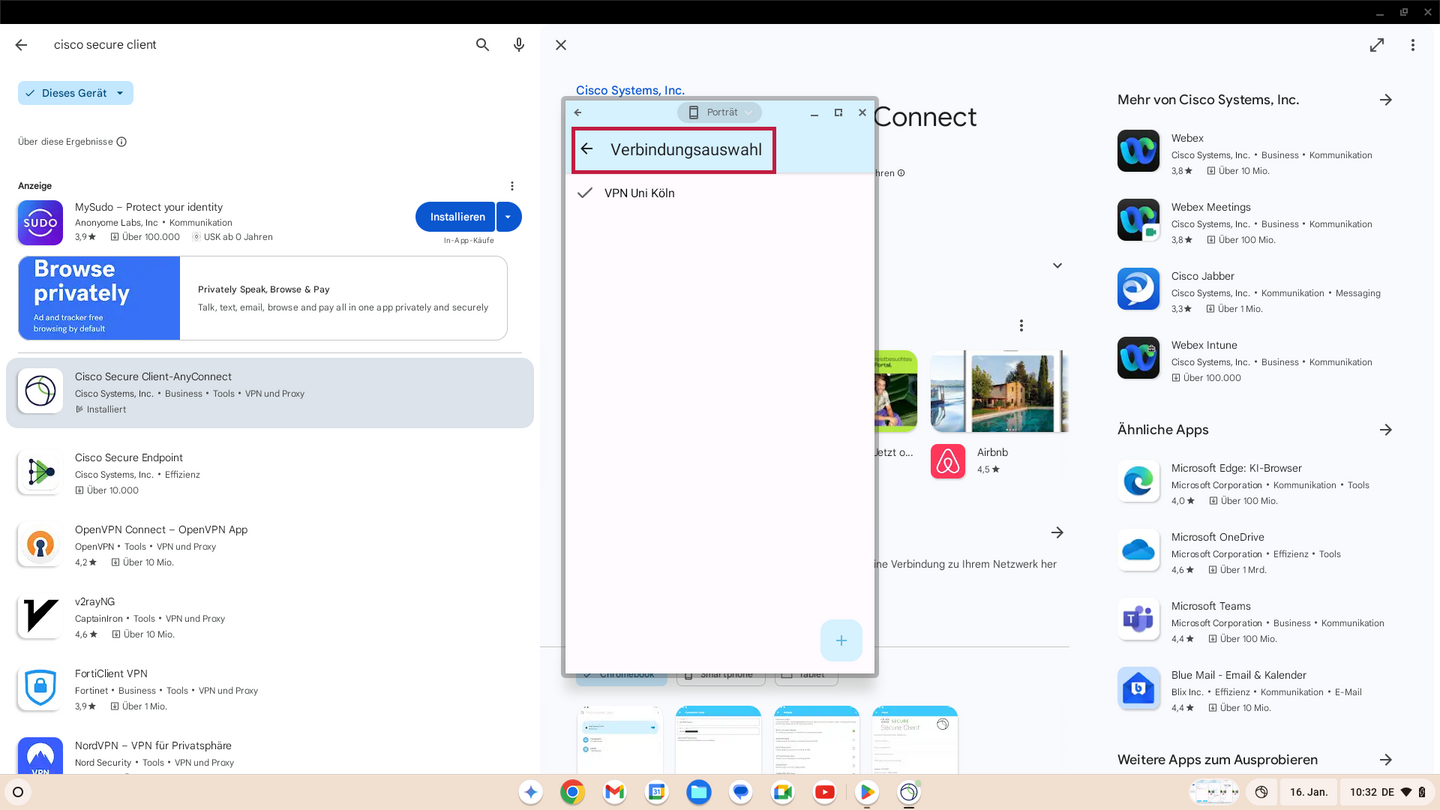
Task: Open the Webex app icon in sidebar
Action: click(1138, 151)
